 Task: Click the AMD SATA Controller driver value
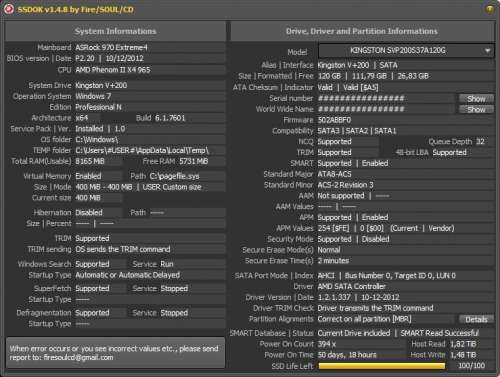tap(352, 286)
